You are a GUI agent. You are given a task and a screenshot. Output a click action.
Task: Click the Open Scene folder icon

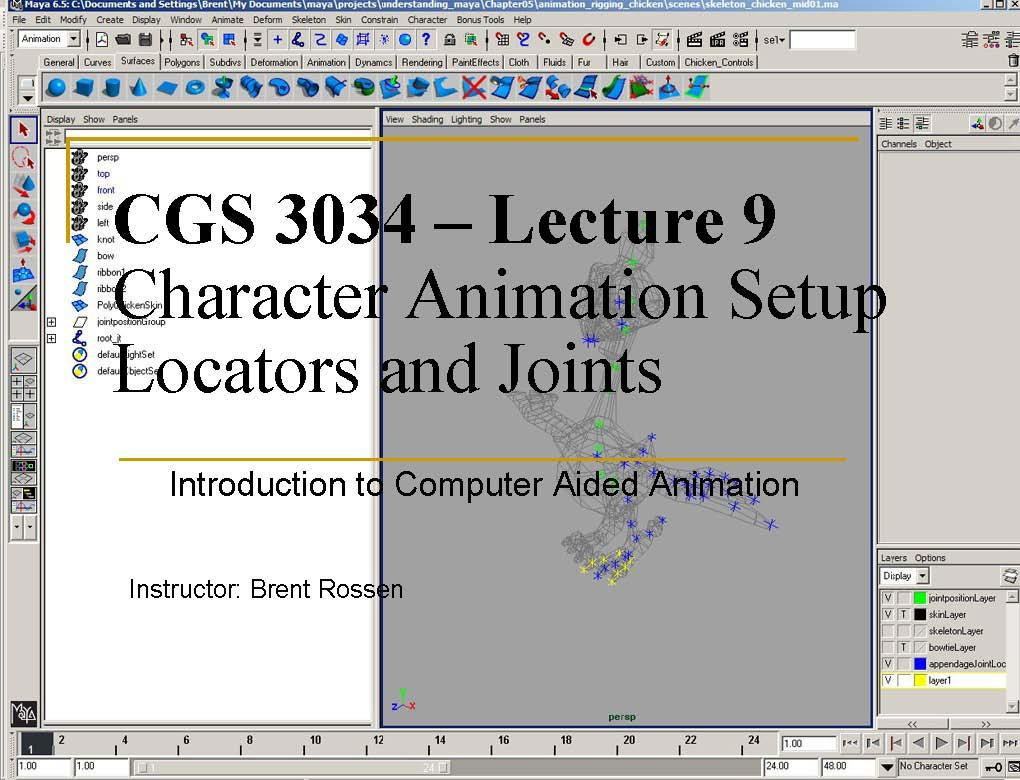pyautogui.click(x=123, y=40)
